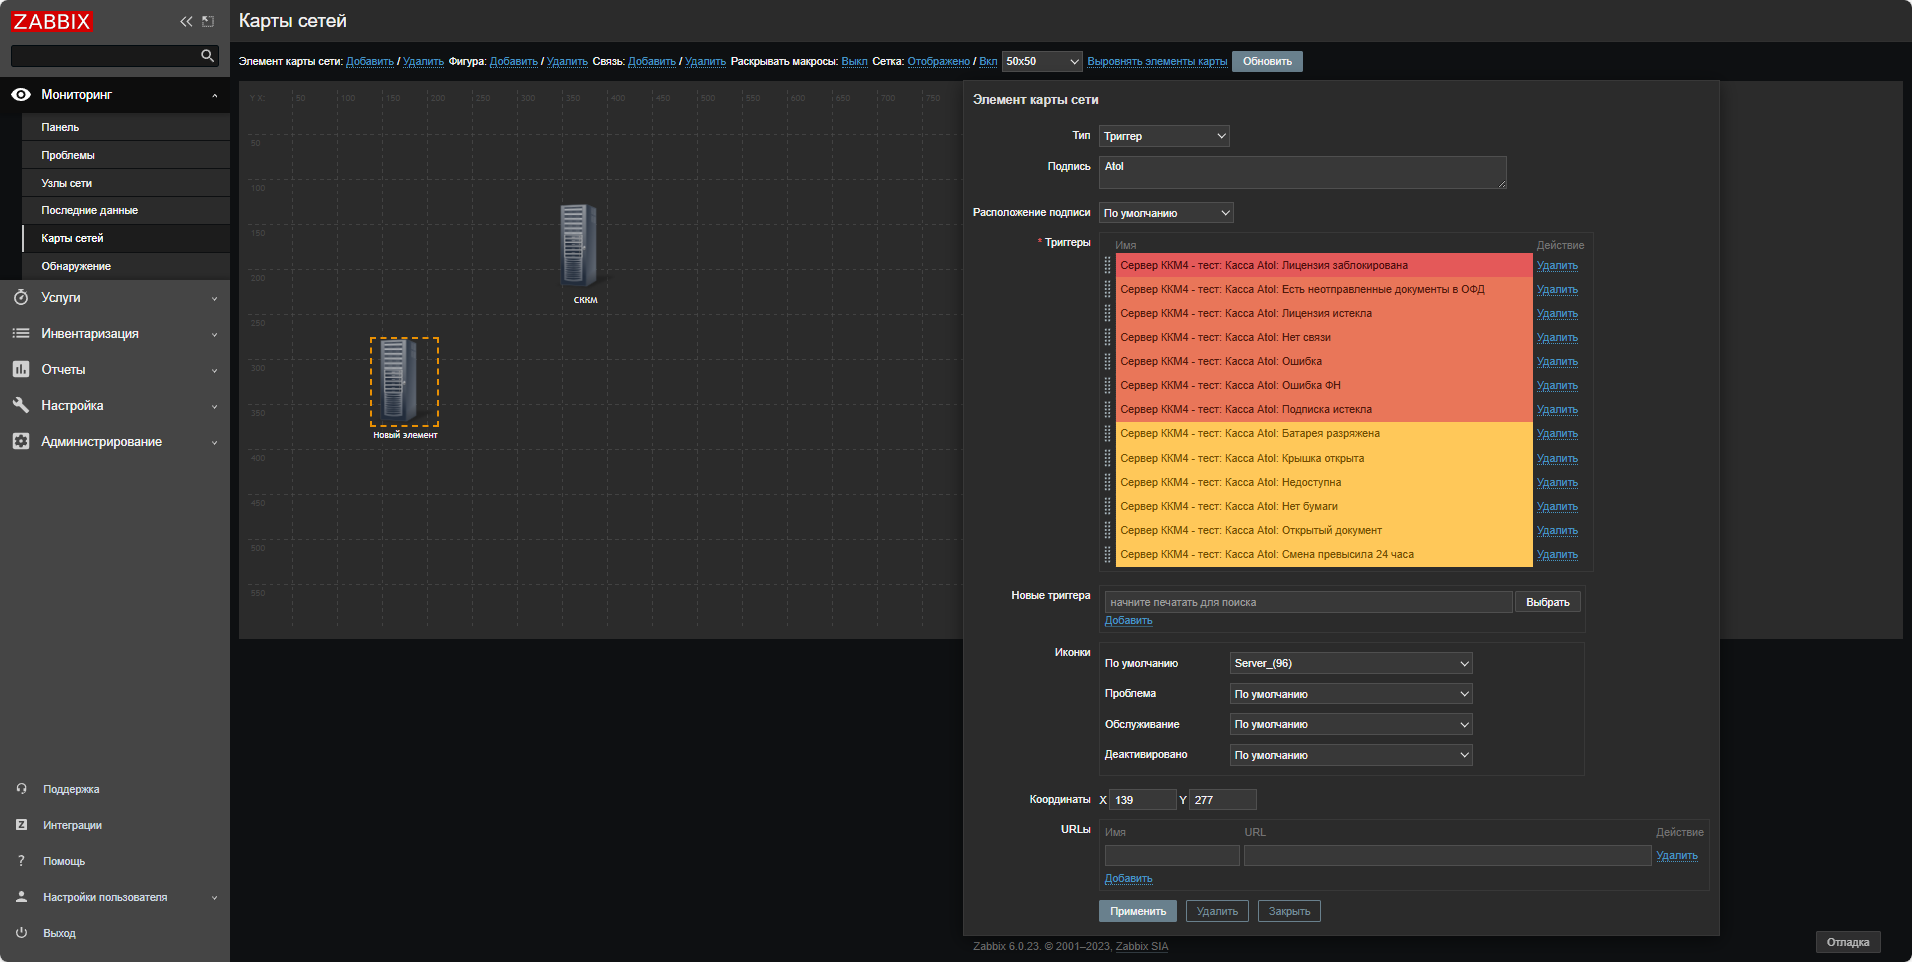Click the Zabbix logo

coord(52,21)
